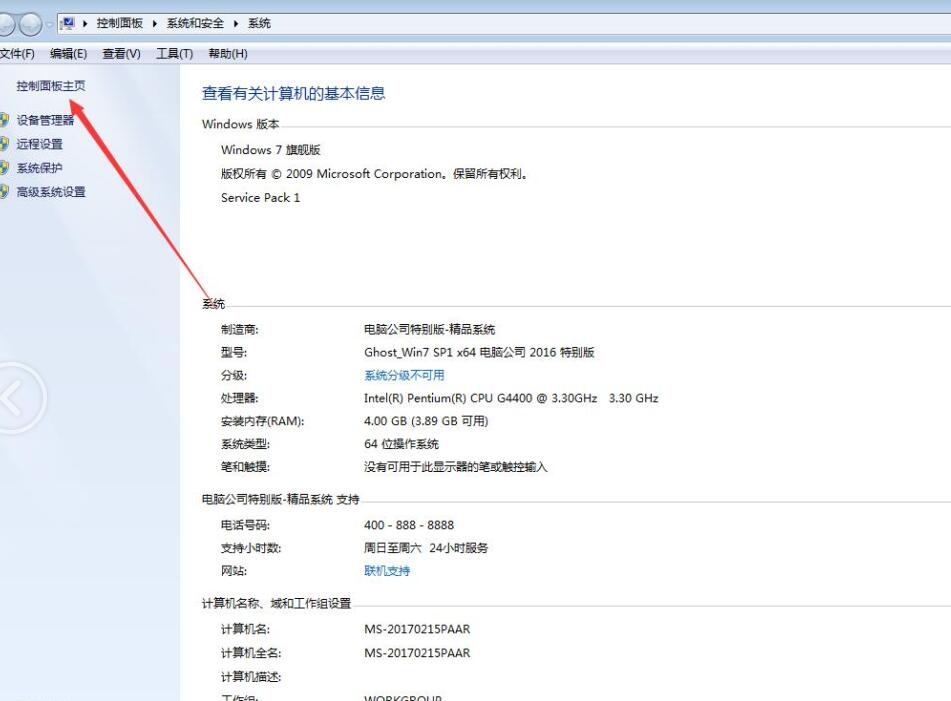Click processor value Intel(R) Pentium(R) CPU G4400
Image resolution: width=951 pixels, height=701 pixels.
[511, 398]
